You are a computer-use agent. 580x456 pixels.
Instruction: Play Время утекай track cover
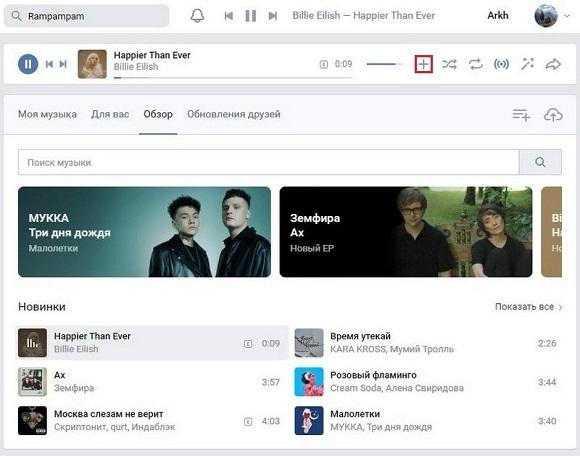(309, 343)
